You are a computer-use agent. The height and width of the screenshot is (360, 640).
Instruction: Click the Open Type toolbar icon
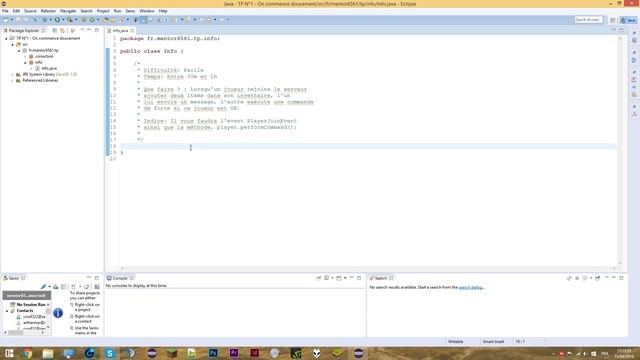106,20
